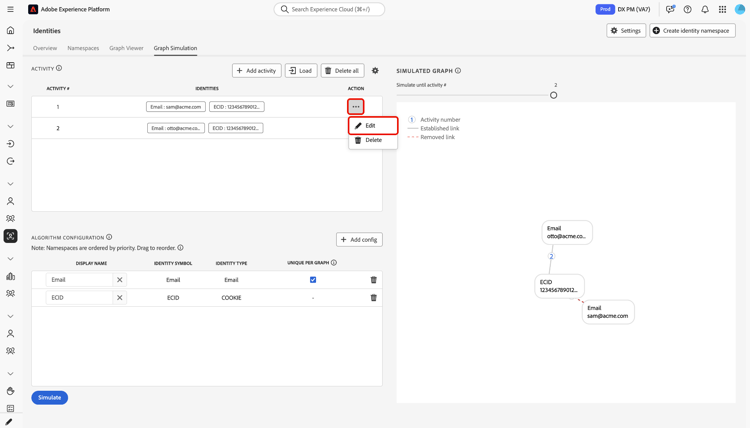Switch to the Namespaces tab

83,48
